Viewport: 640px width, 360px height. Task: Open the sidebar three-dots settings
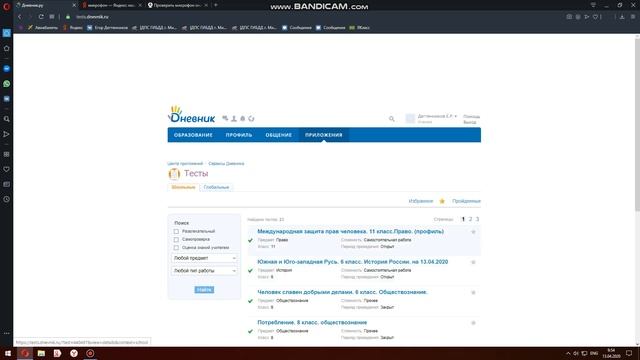7,333
